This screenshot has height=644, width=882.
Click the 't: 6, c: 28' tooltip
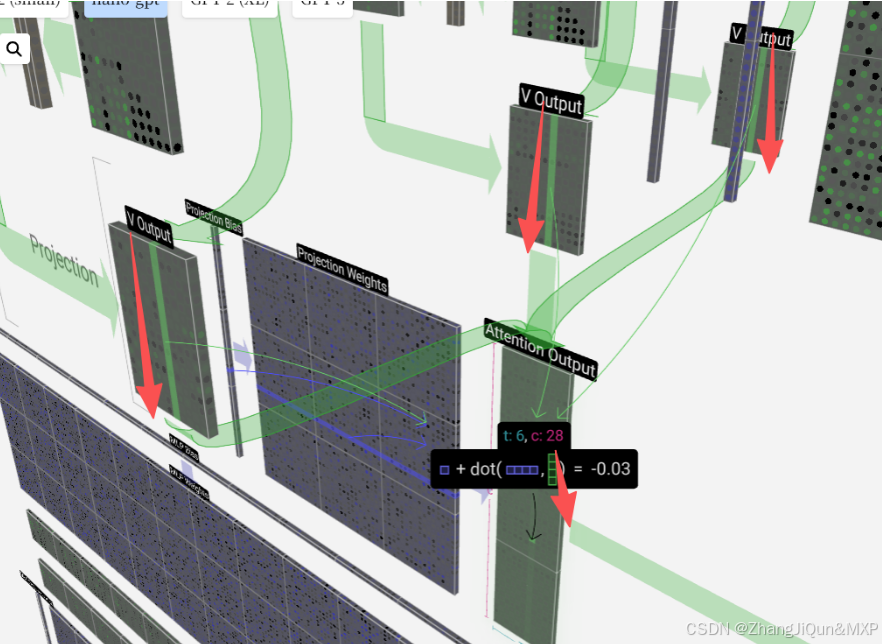533,435
